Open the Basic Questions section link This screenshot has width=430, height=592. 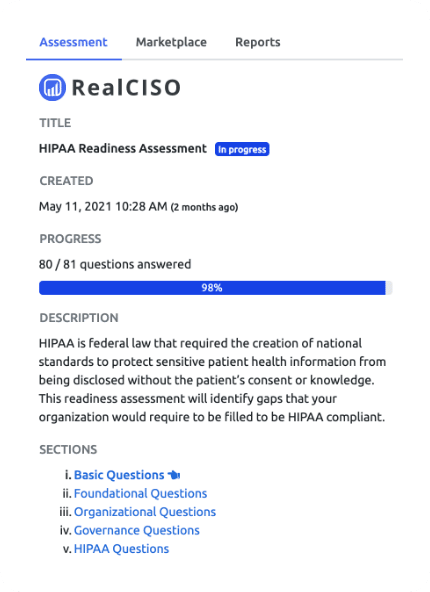(119, 475)
